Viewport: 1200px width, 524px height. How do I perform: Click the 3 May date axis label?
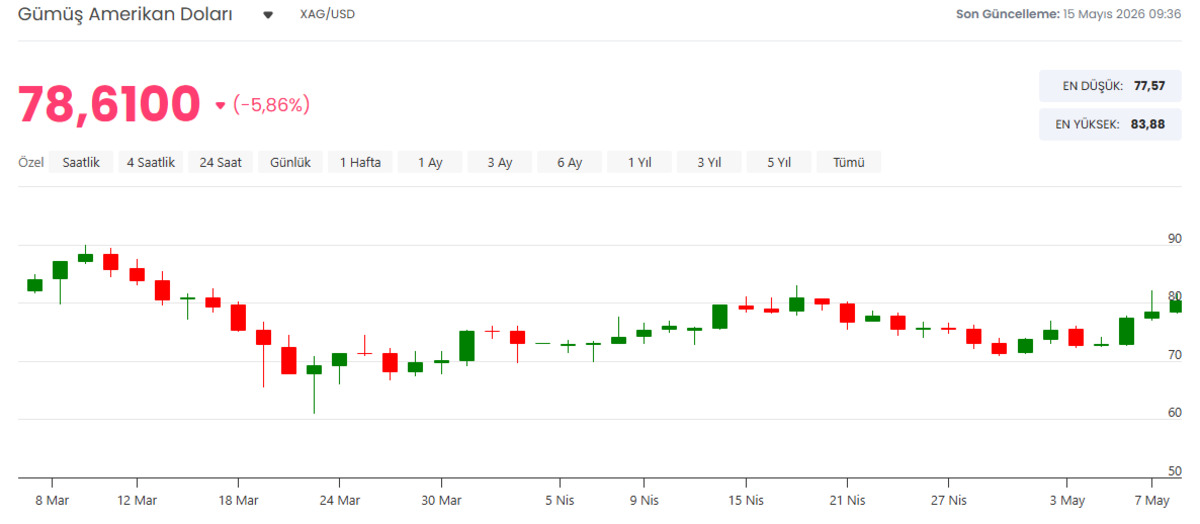pos(1066,500)
